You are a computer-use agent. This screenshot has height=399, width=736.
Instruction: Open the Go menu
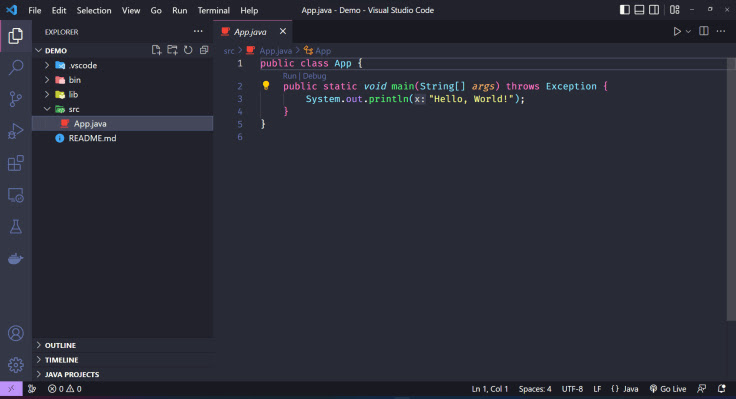pyautogui.click(x=156, y=10)
